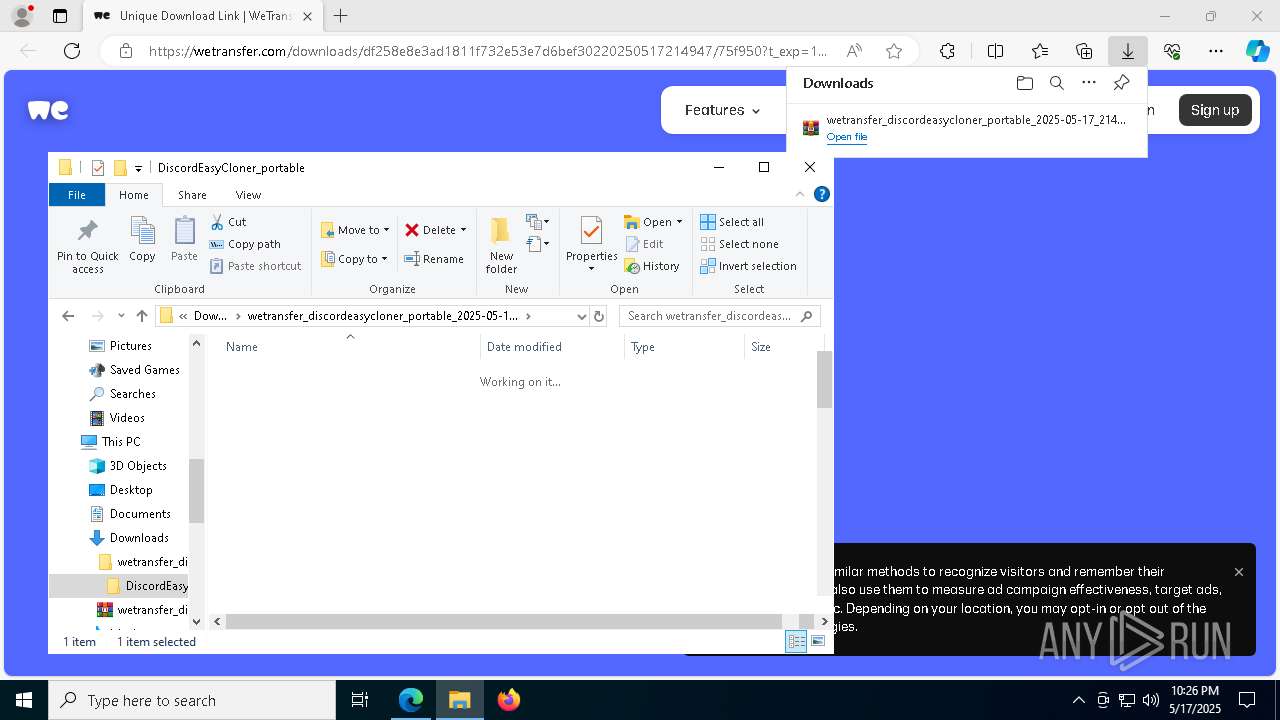The height and width of the screenshot is (720, 1280).
Task: Open a new browser tab
Action: click(x=341, y=16)
